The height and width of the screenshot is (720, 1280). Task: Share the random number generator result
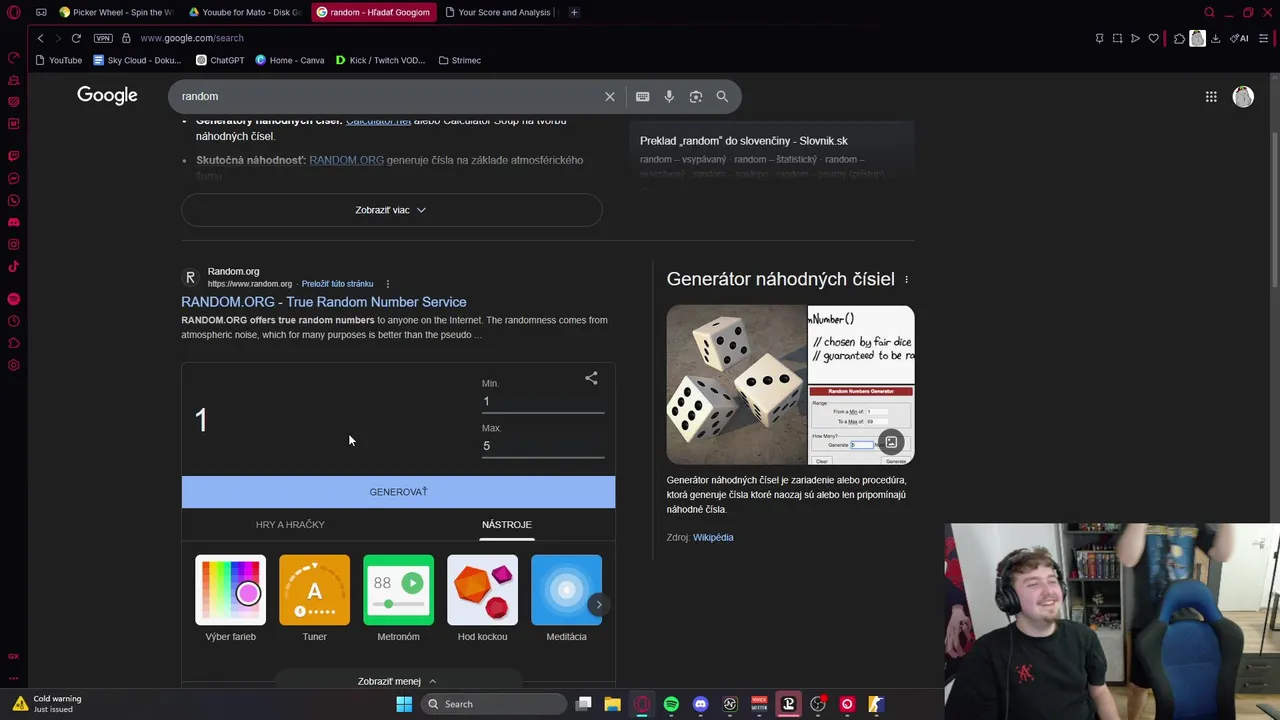591,378
